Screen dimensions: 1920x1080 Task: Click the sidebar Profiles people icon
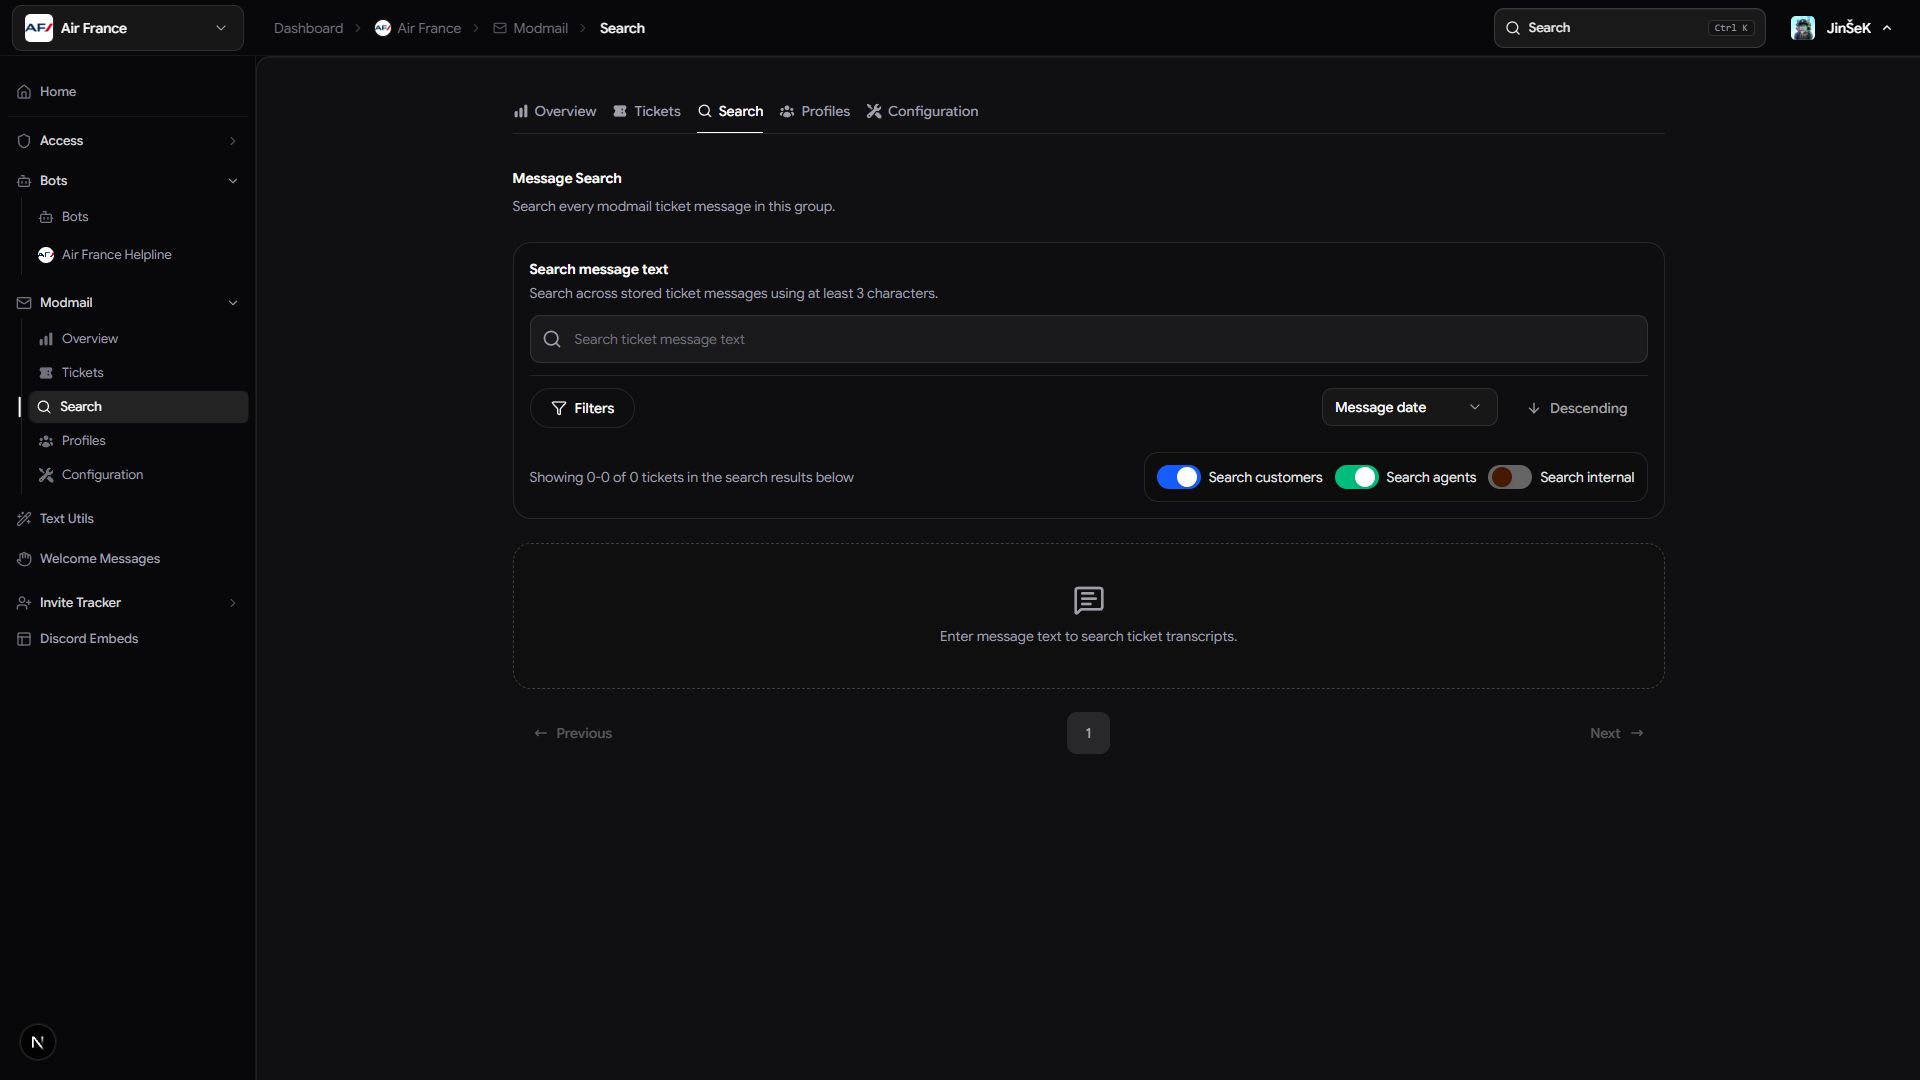pos(46,441)
